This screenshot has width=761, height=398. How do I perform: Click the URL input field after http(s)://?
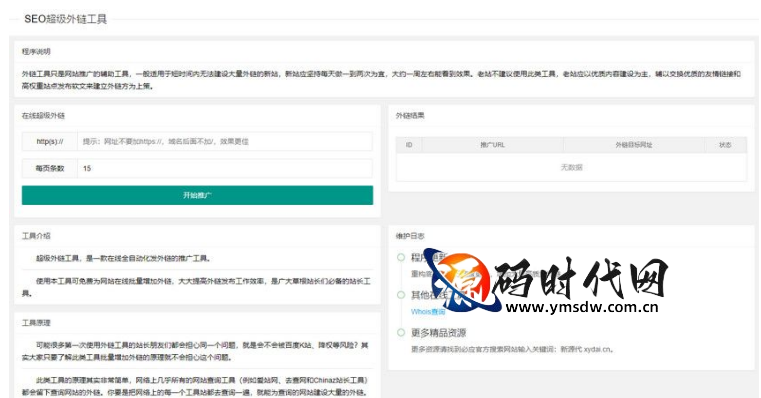click(225, 142)
